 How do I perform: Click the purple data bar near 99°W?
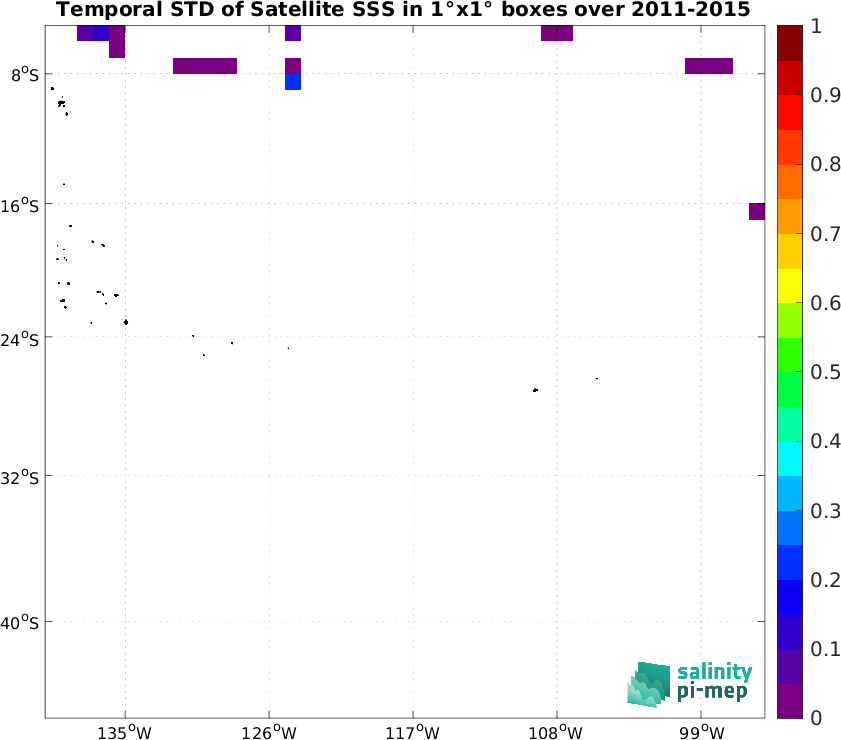coord(709,66)
